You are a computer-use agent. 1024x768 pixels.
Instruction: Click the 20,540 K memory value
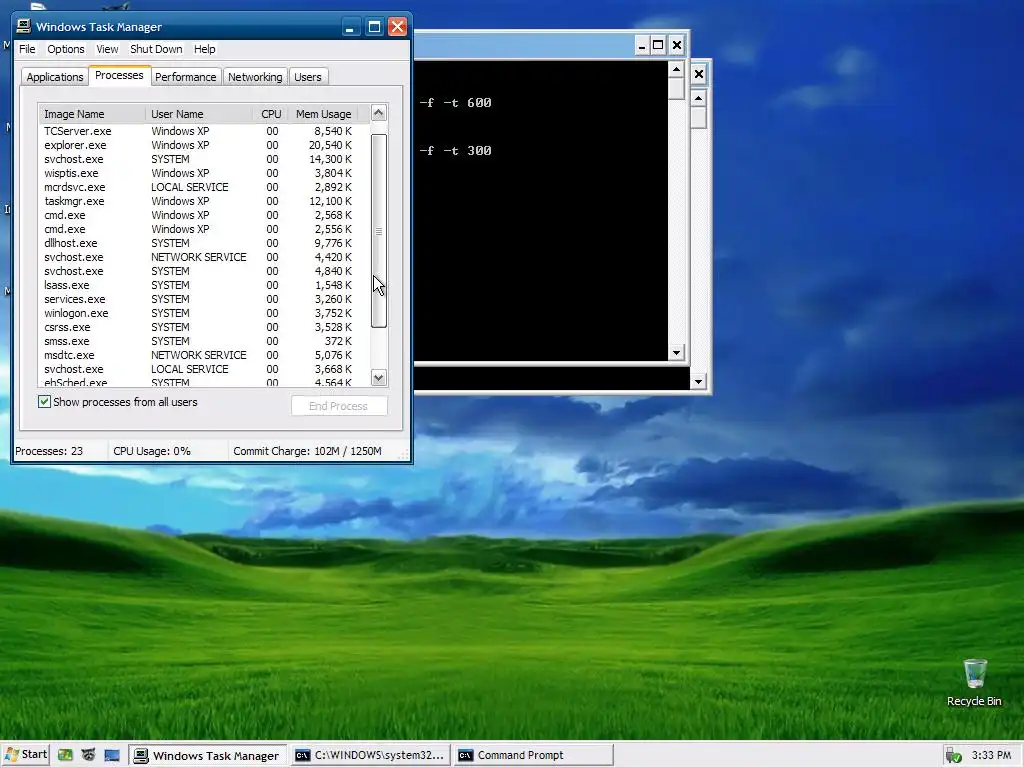[x=330, y=145]
